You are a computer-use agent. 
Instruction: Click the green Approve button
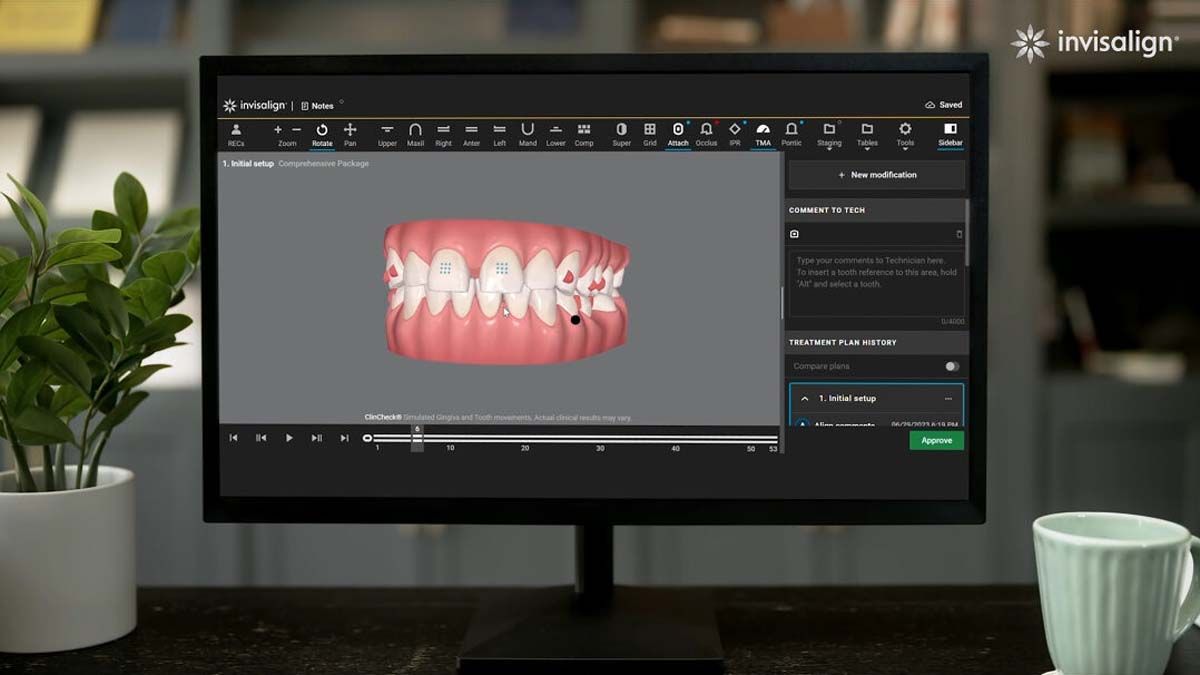coord(936,440)
